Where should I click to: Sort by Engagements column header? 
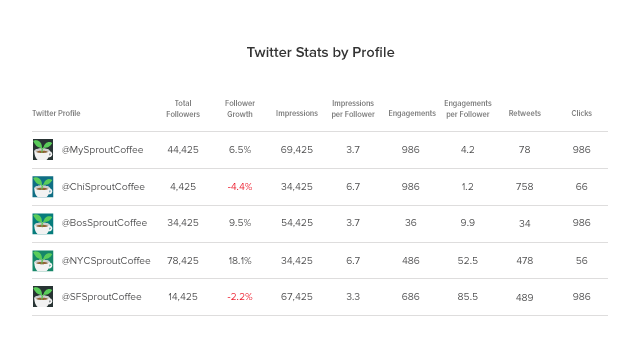412,113
